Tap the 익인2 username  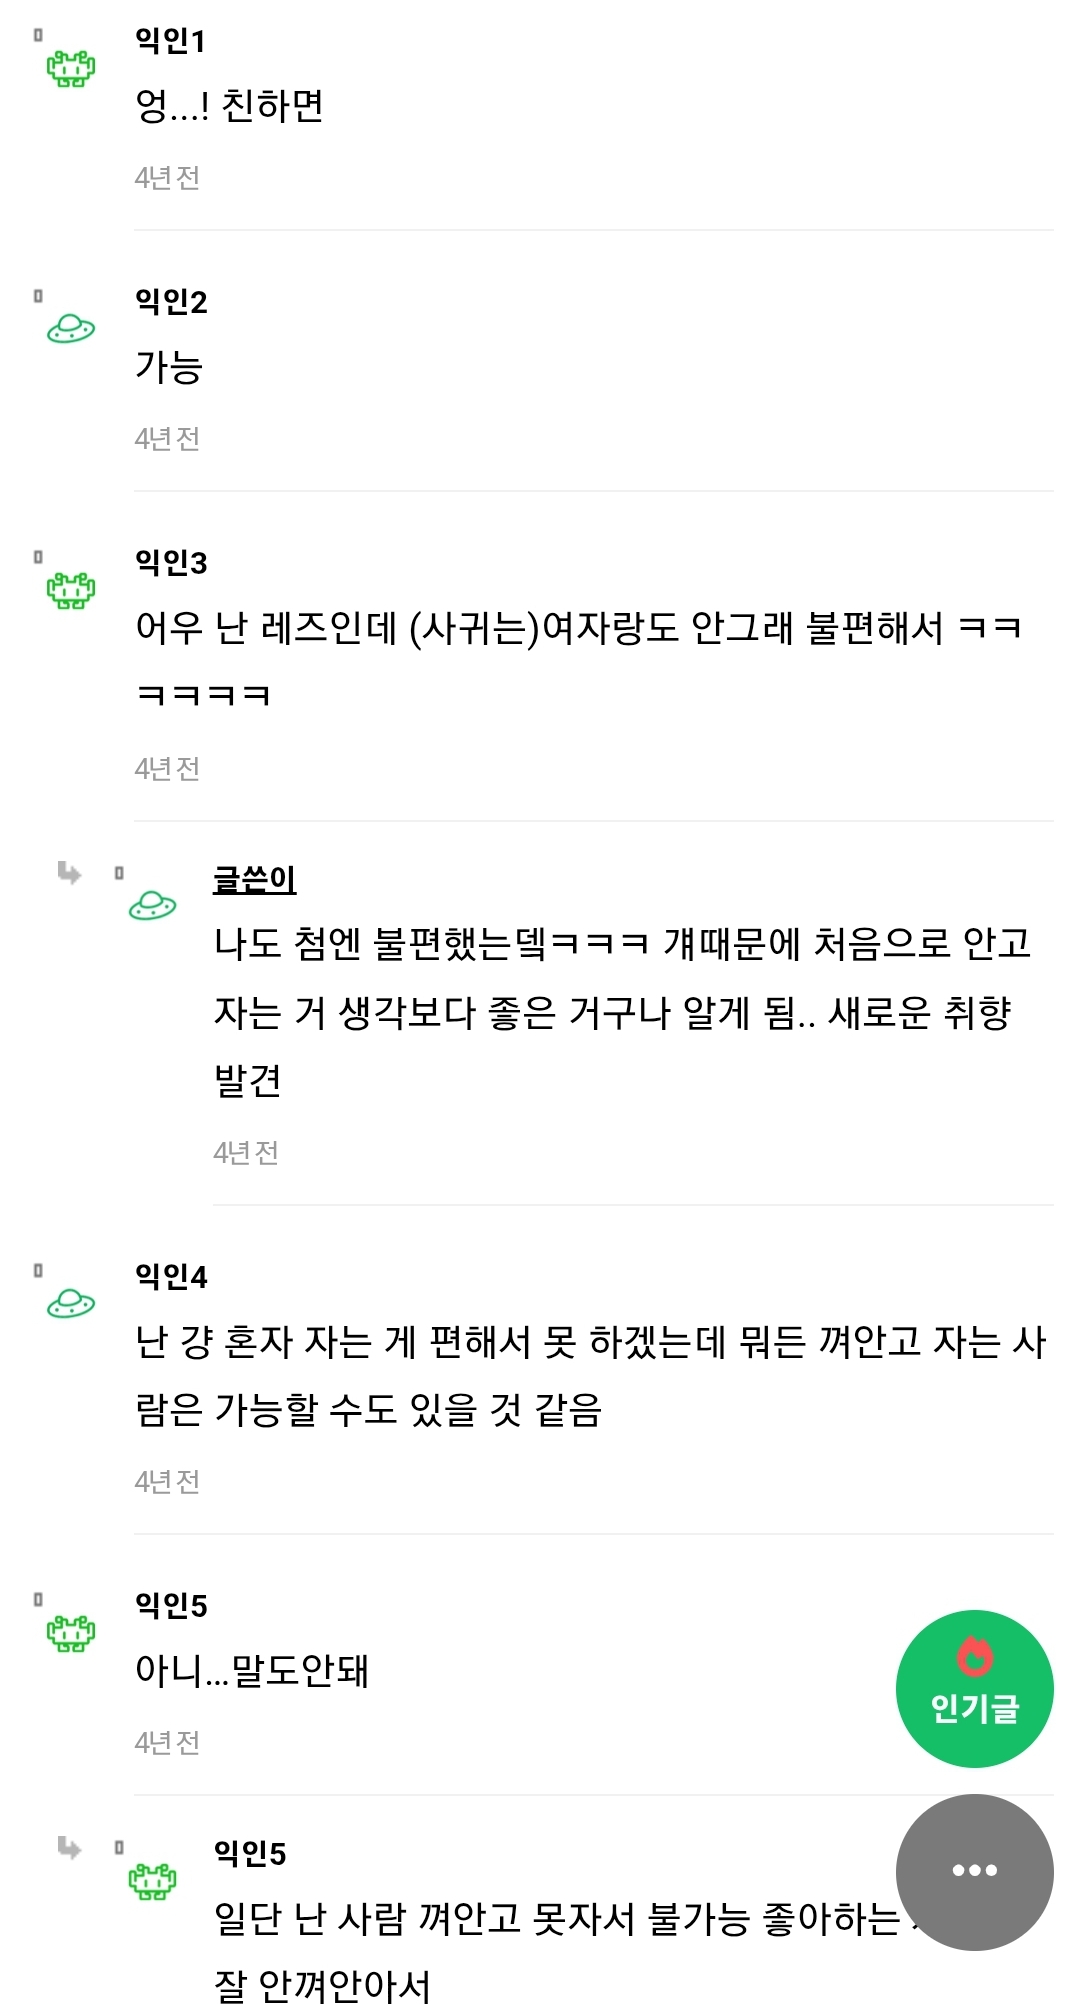(171, 301)
